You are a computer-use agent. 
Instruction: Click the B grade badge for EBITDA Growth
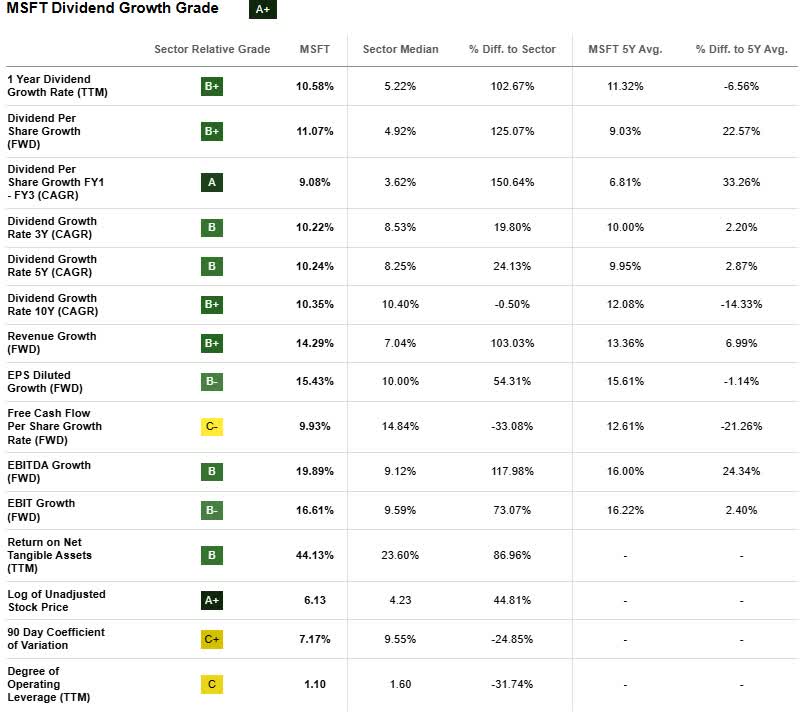coord(212,472)
